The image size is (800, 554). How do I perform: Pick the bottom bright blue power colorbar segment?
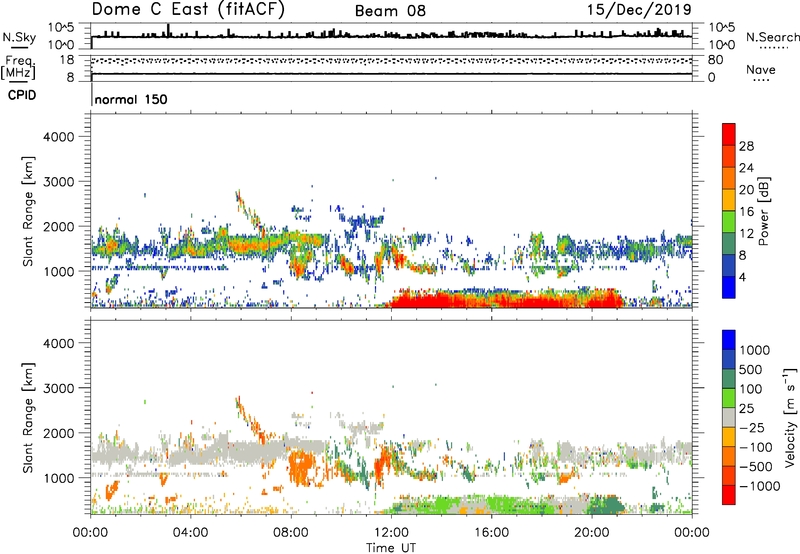(x=729, y=288)
